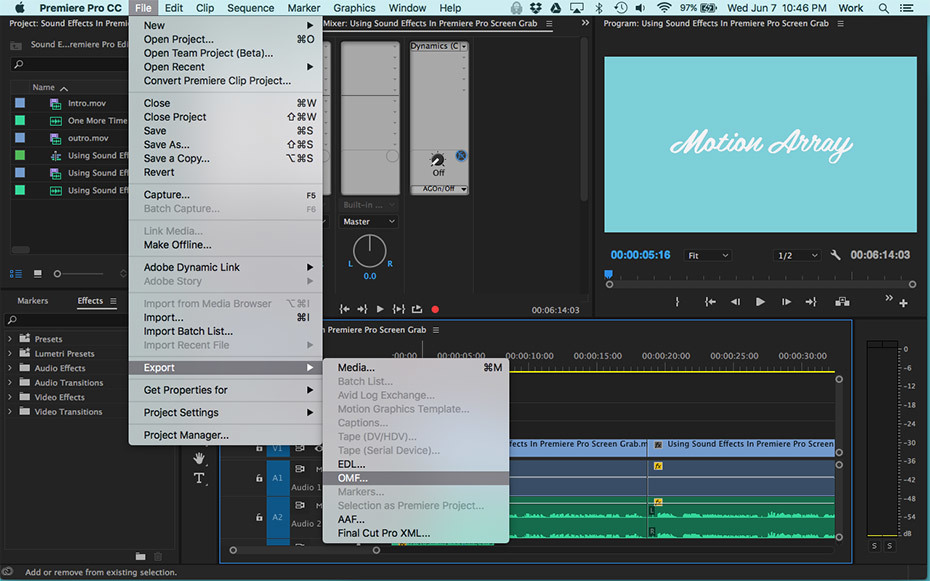Click the Project panel zoom slider

tap(58, 273)
